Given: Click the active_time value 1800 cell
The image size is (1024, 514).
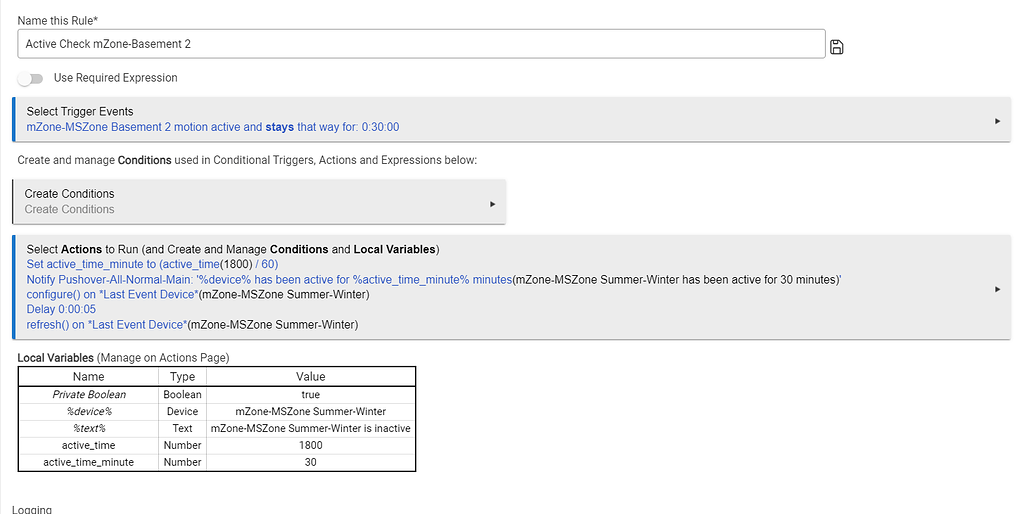Looking at the screenshot, I should pos(310,445).
